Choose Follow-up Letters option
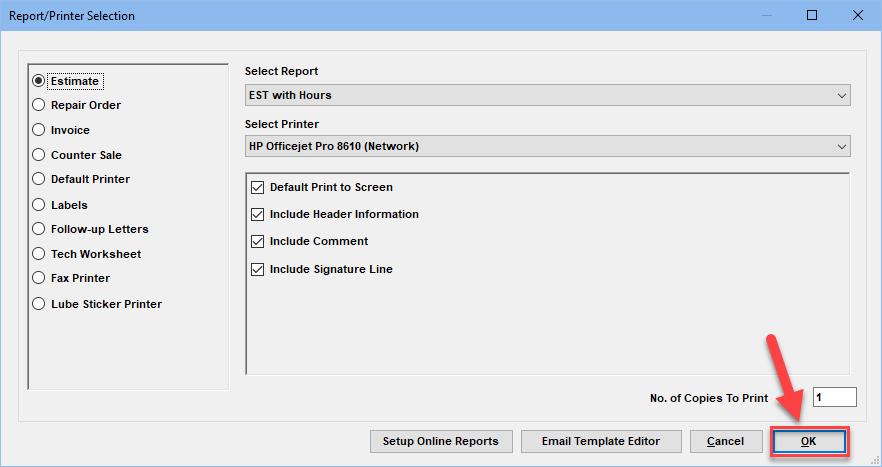The image size is (882, 467). point(39,229)
